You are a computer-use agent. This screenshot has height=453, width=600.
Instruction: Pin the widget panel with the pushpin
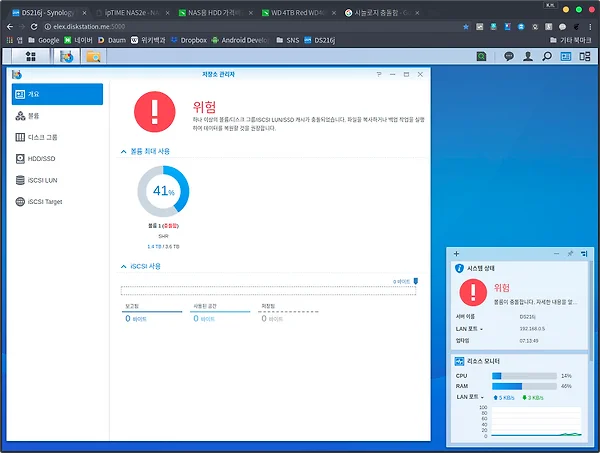[x=570, y=254]
